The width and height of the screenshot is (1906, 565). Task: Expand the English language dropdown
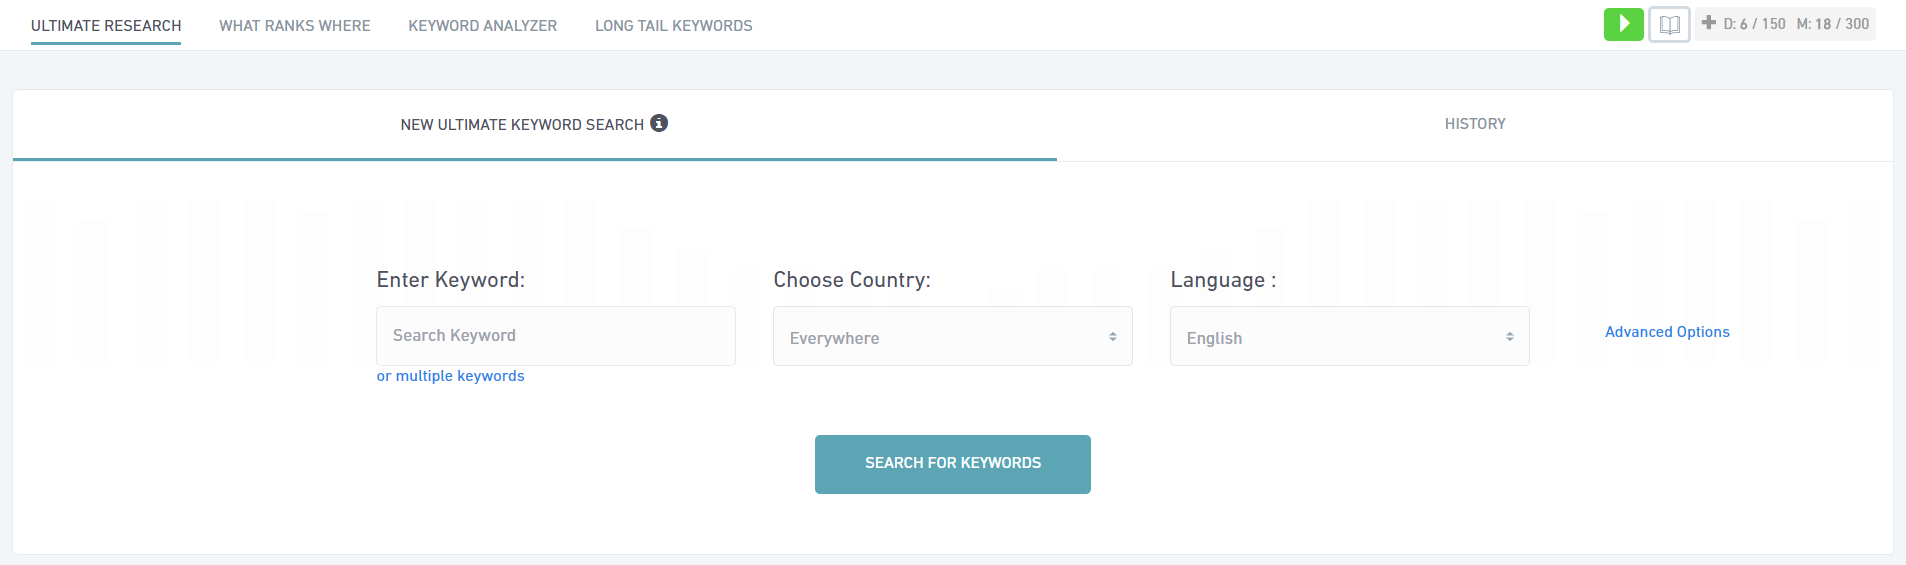click(1348, 337)
